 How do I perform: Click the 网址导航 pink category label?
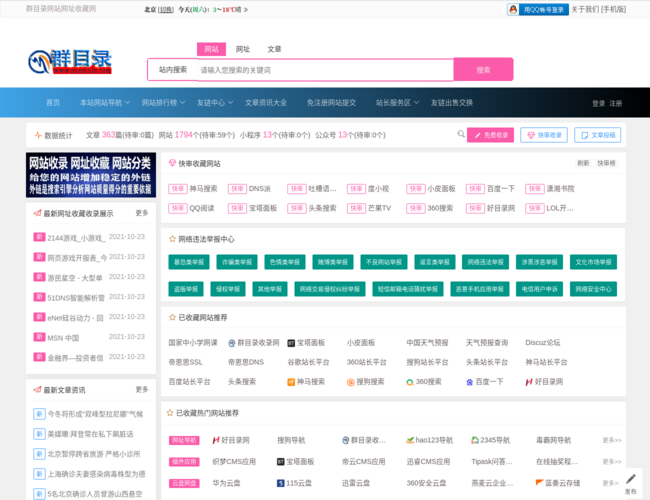184,440
